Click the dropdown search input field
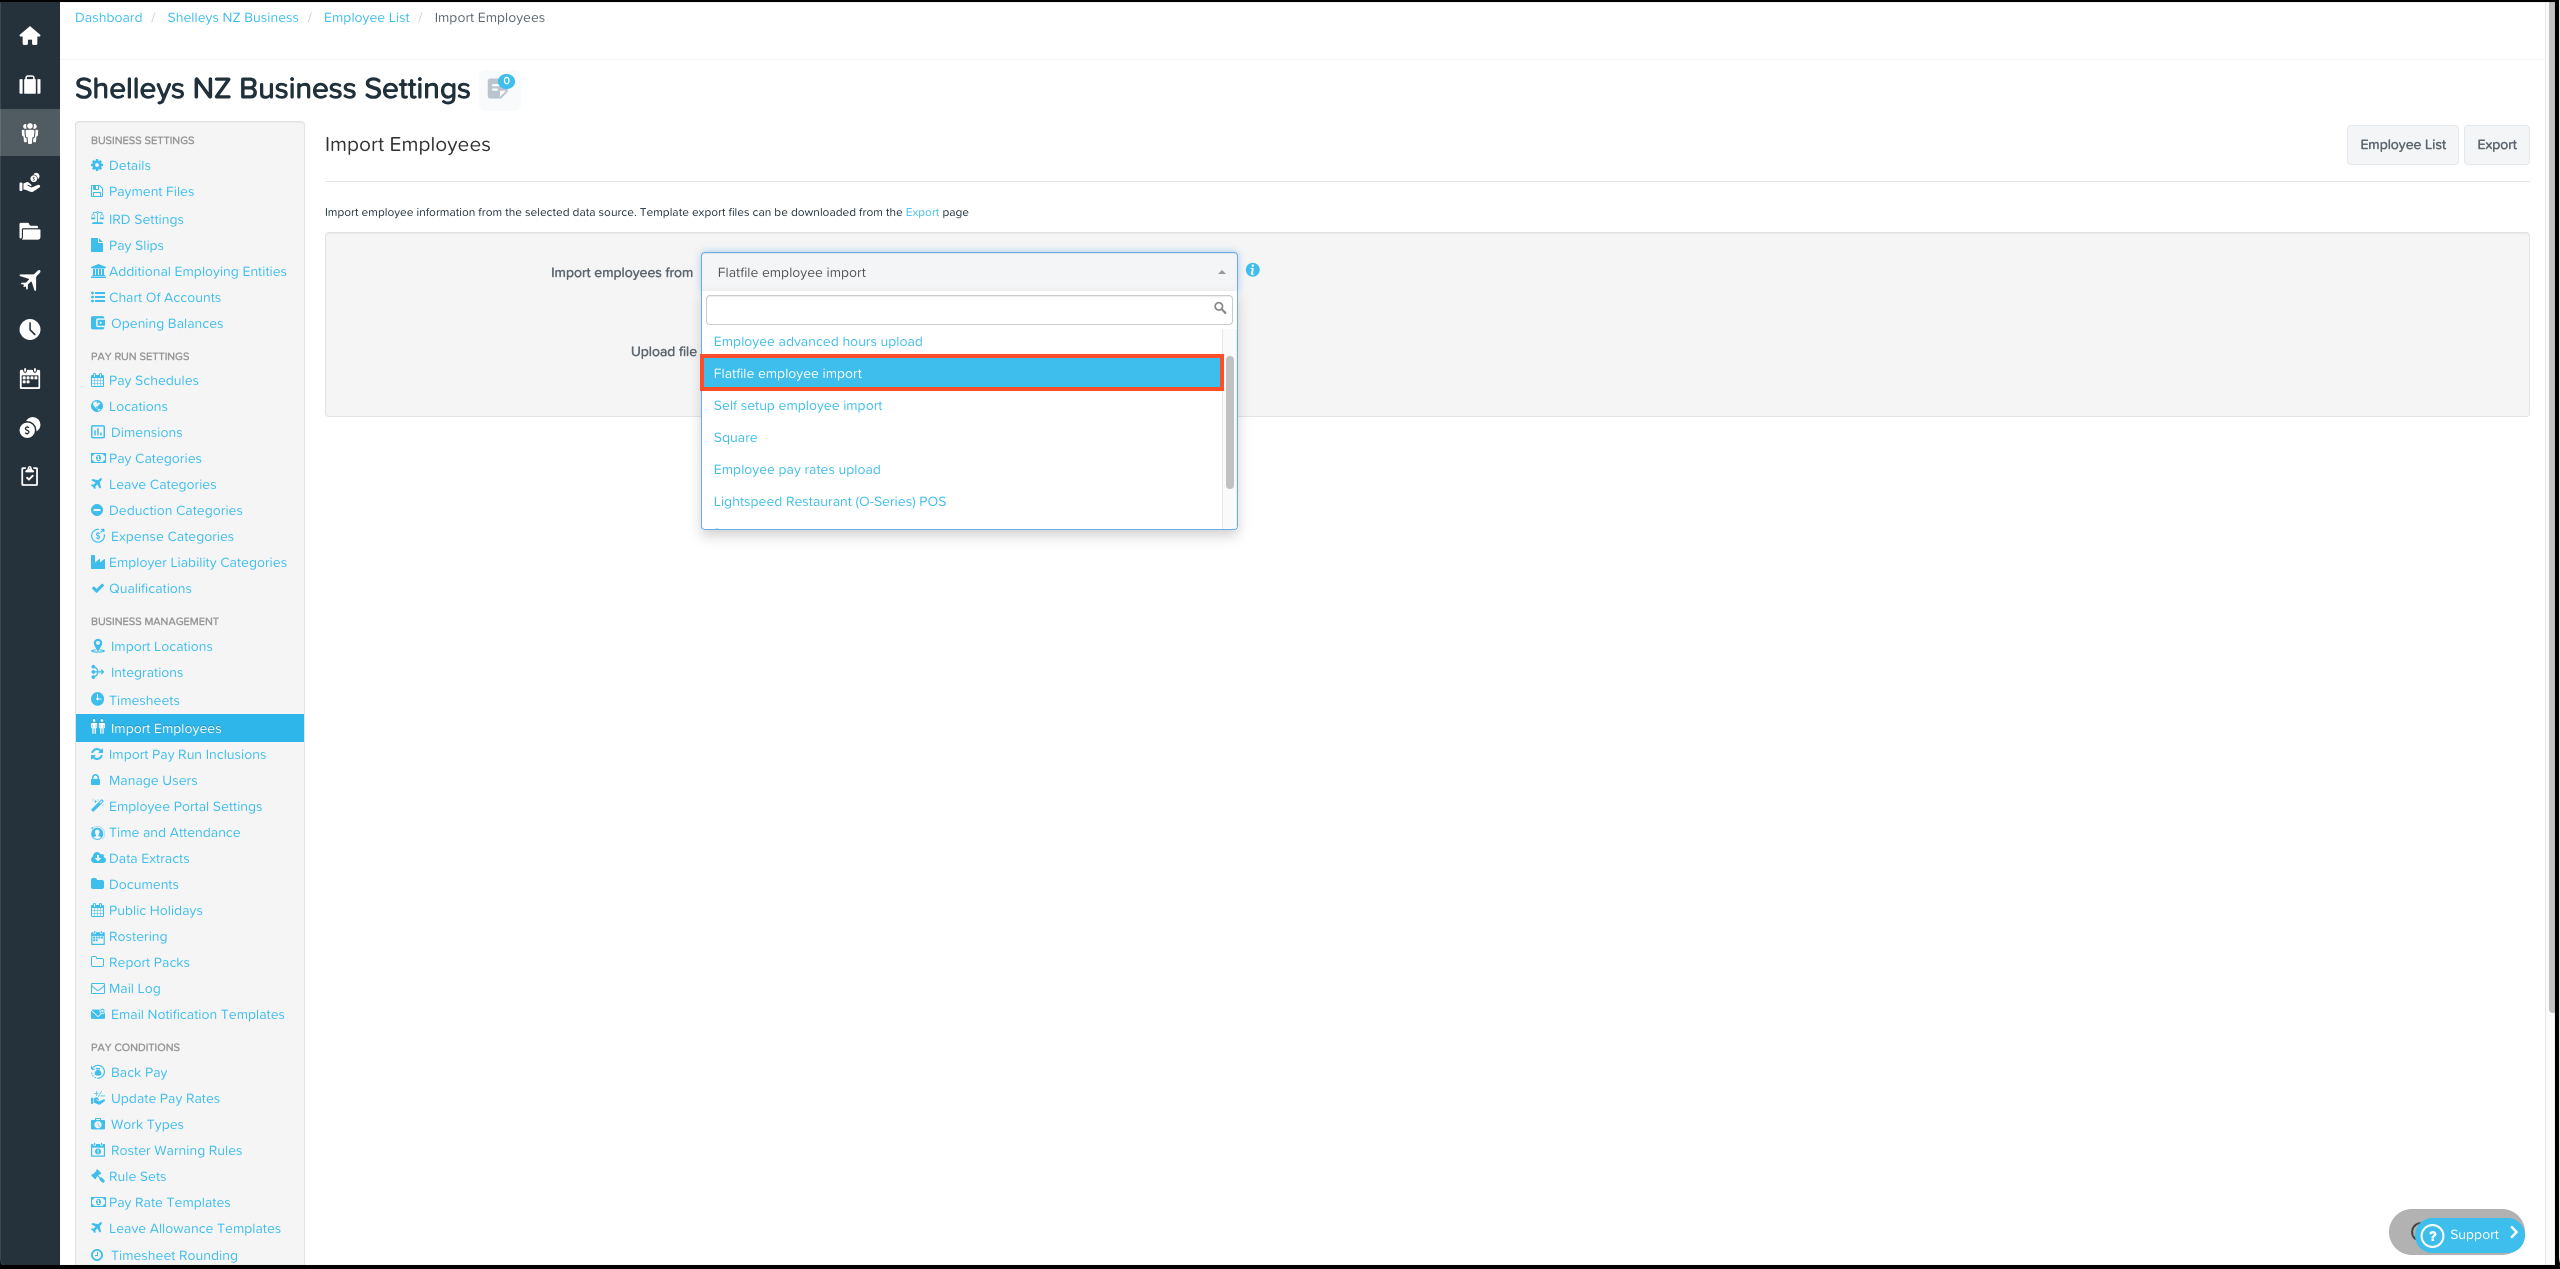 pos(958,309)
